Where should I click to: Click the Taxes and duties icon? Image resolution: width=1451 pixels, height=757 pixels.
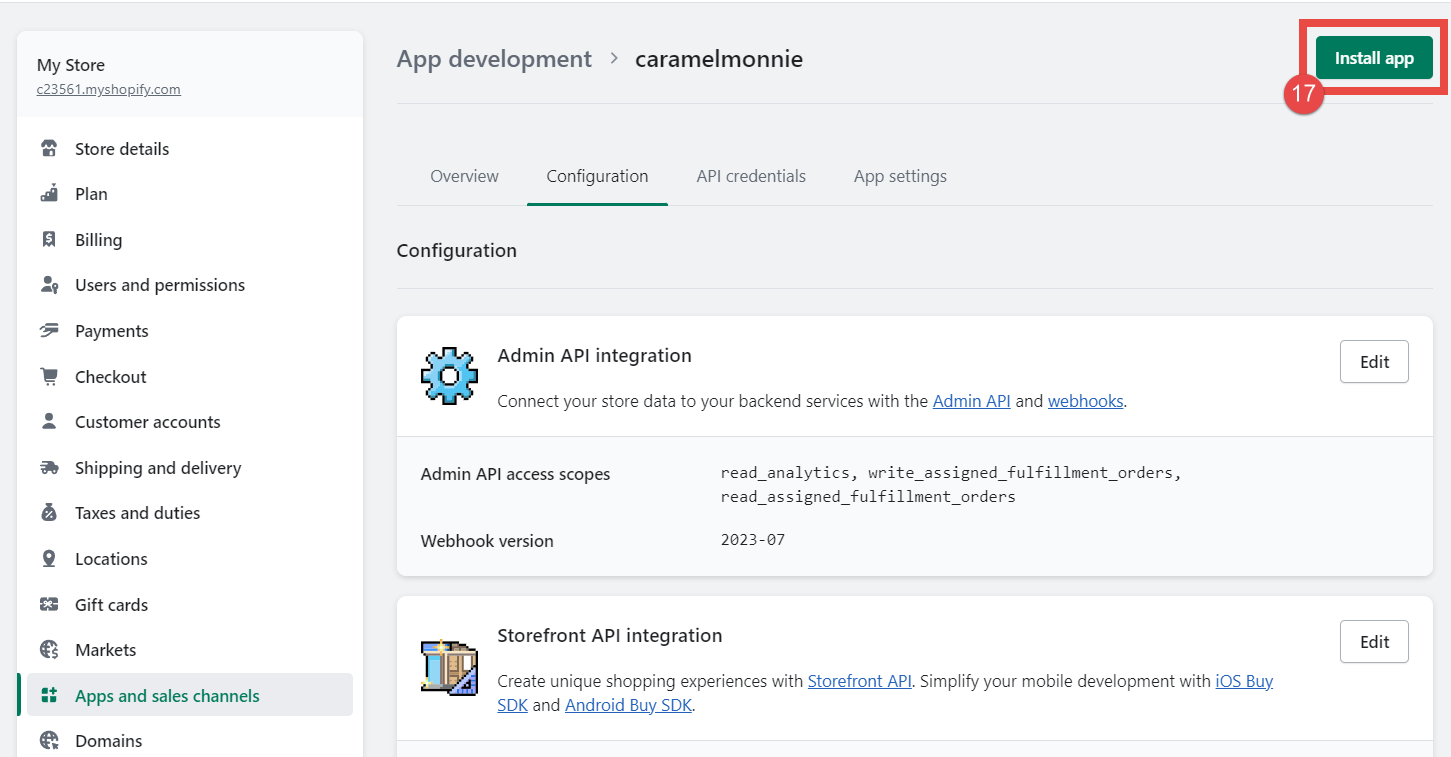click(49, 513)
